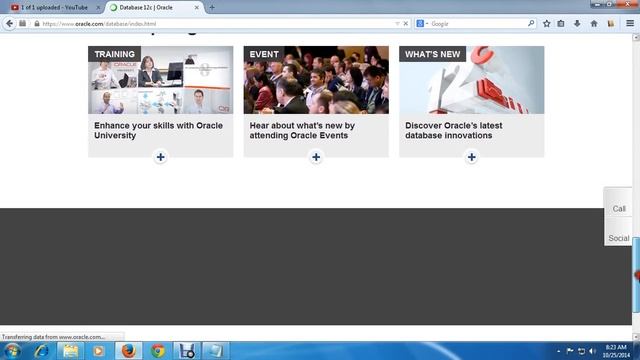The width and height of the screenshot is (640, 360).
Task: Open the What's New 12c image
Action: pos(471,80)
